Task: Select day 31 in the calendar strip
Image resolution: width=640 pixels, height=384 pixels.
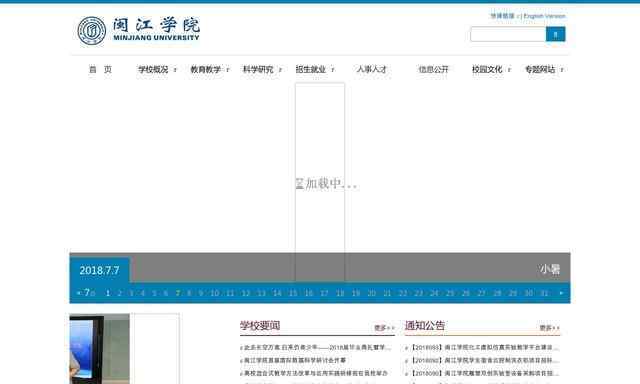Action: point(544,293)
